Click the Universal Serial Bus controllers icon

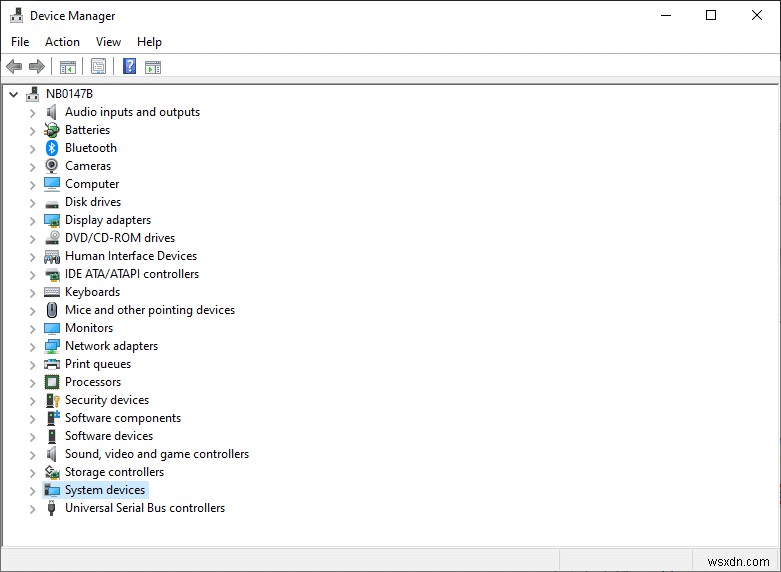pyautogui.click(x=51, y=508)
